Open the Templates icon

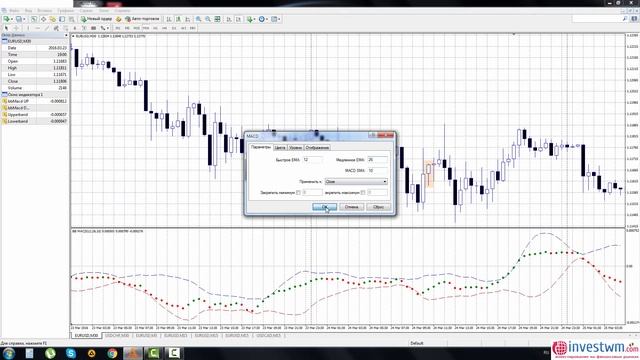(x=274, y=19)
